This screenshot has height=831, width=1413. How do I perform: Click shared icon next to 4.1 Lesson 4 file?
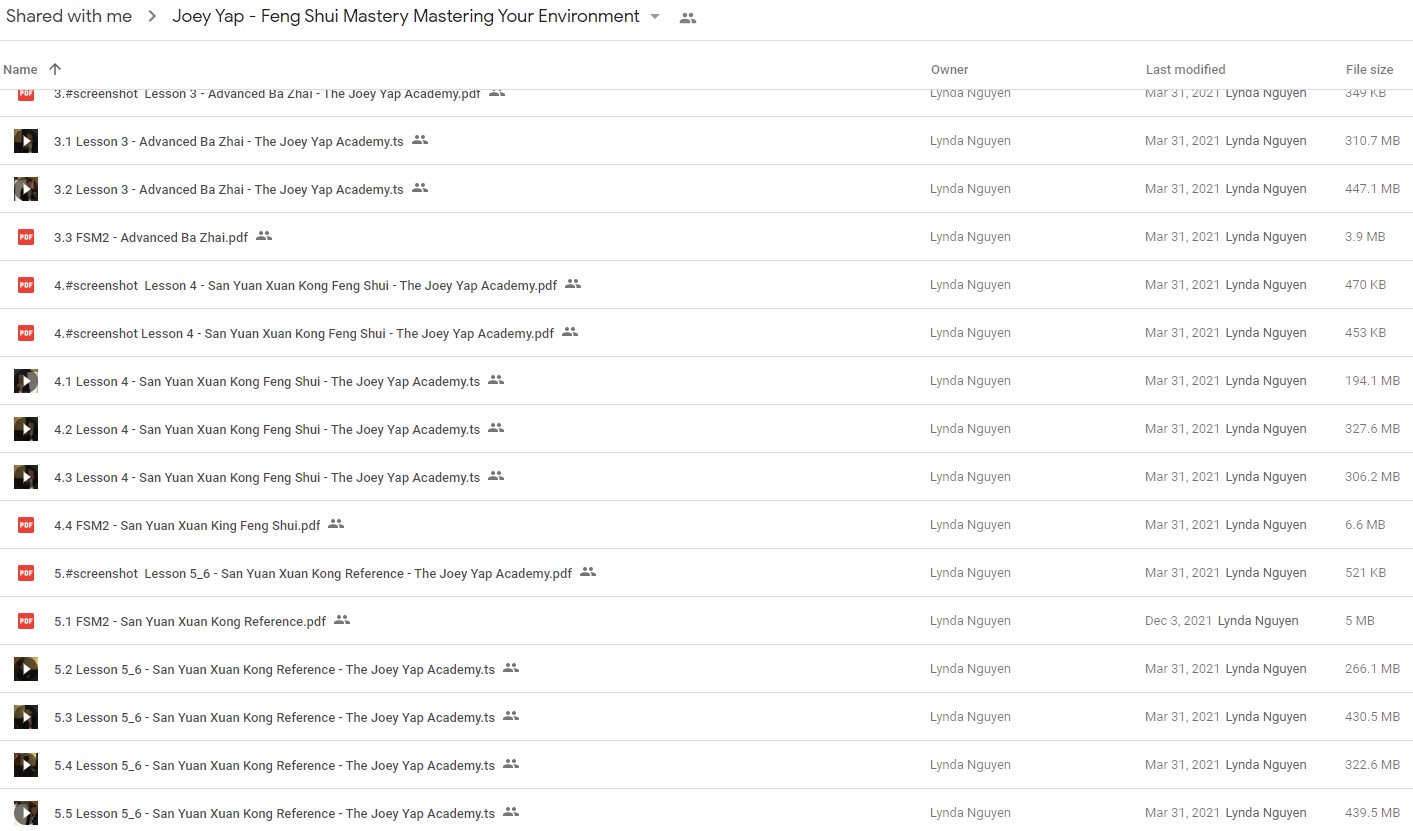[x=496, y=380]
